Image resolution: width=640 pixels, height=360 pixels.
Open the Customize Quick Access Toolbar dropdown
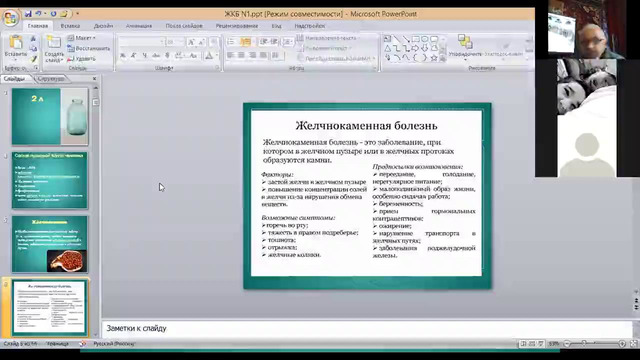pyautogui.click(x=77, y=13)
